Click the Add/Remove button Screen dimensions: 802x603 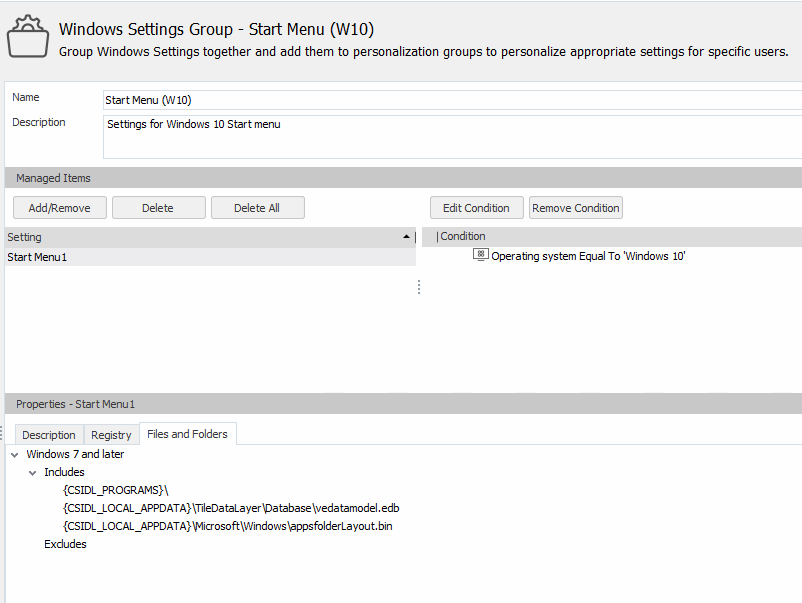click(x=60, y=208)
